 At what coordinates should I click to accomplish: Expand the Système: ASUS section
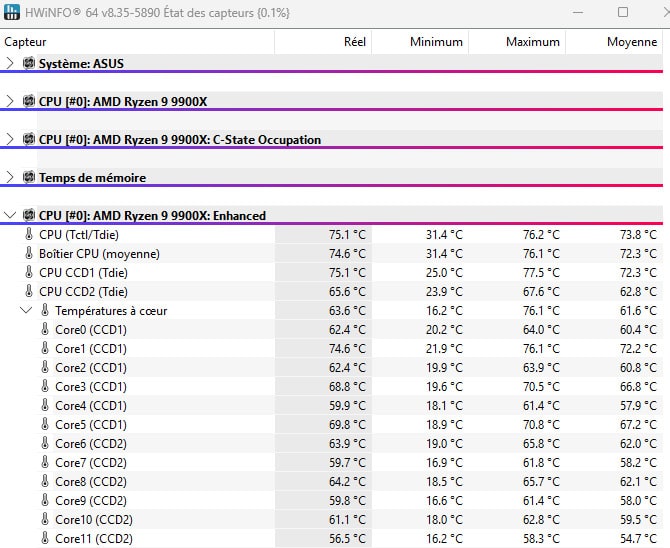pyautogui.click(x=10, y=64)
